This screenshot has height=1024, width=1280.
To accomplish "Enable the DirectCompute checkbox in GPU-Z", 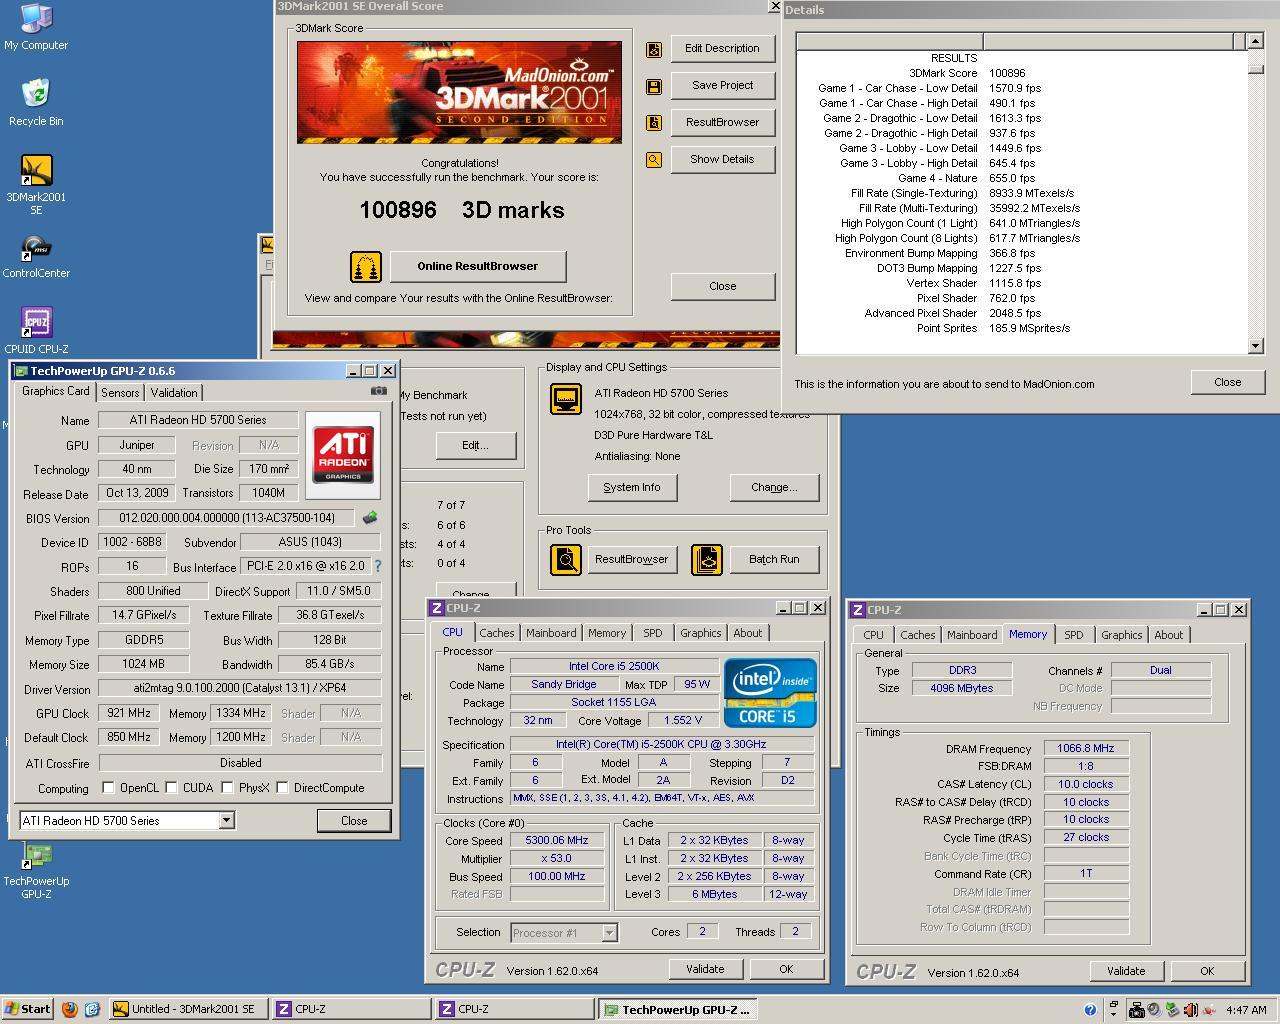I will [283, 788].
